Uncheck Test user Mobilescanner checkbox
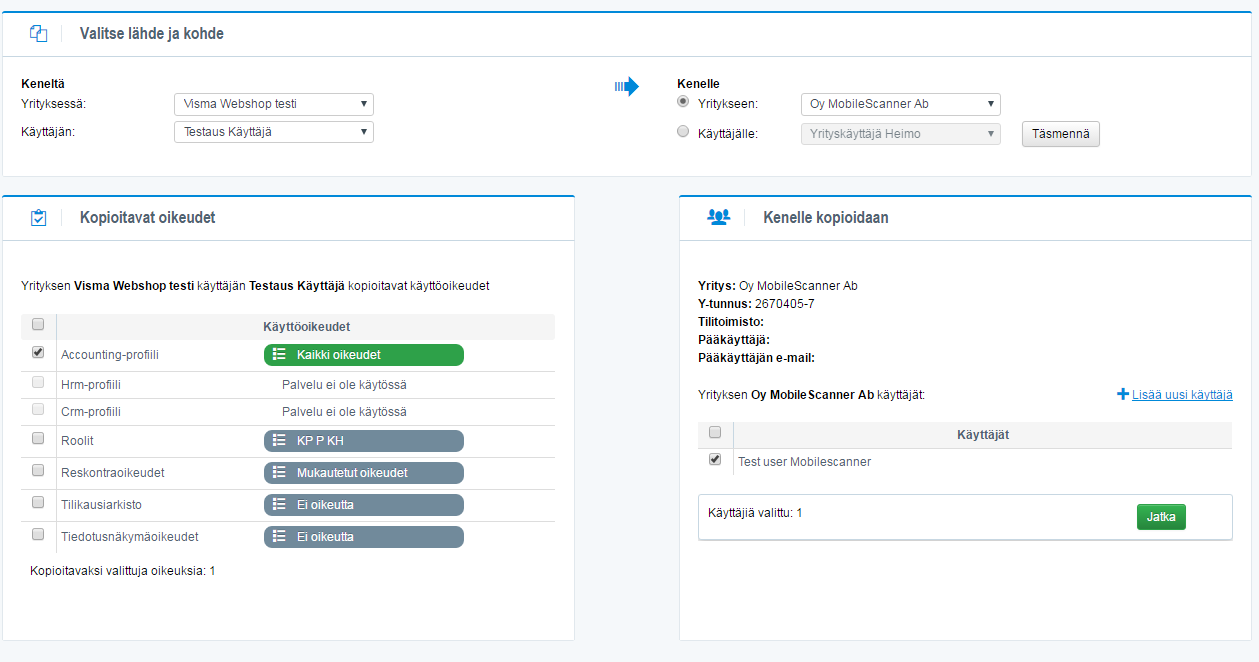The width and height of the screenshot is (1259, 662). coord(715,459)
